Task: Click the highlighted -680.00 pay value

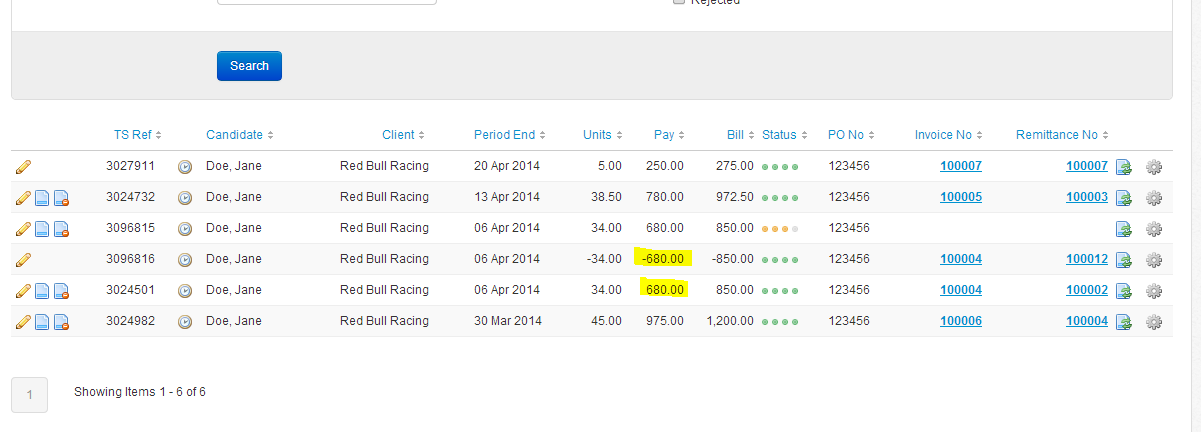Action: point(664,259)
